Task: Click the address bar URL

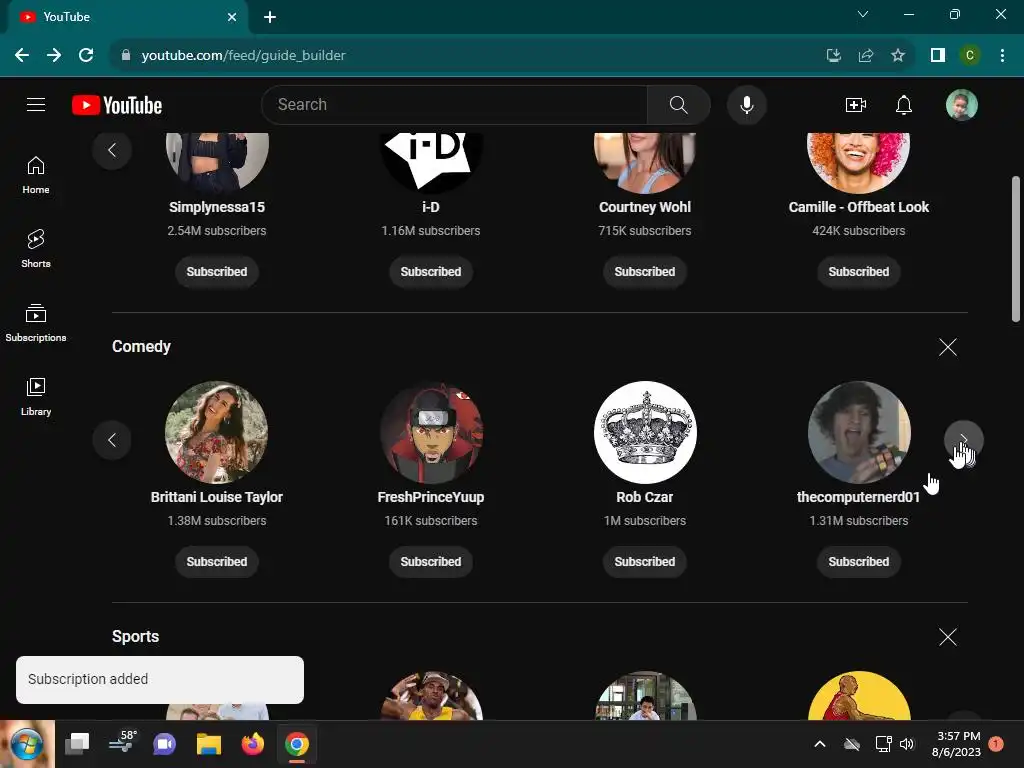Action: click(x=244, y=56)
